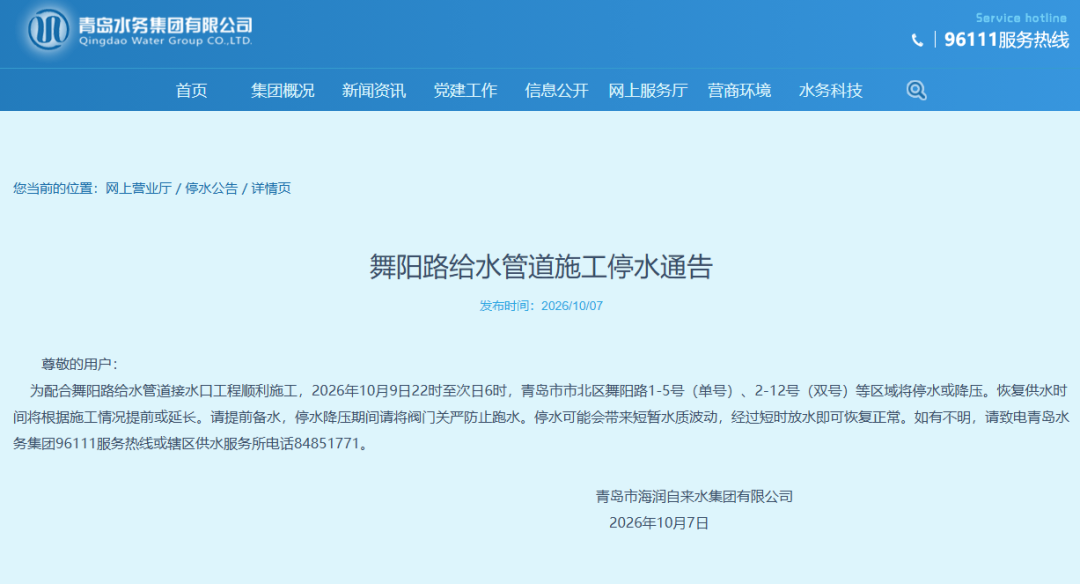This screenshot has width=1080, height=584.
Task: Open the search magnifier icon
Action: click(916, 90)
